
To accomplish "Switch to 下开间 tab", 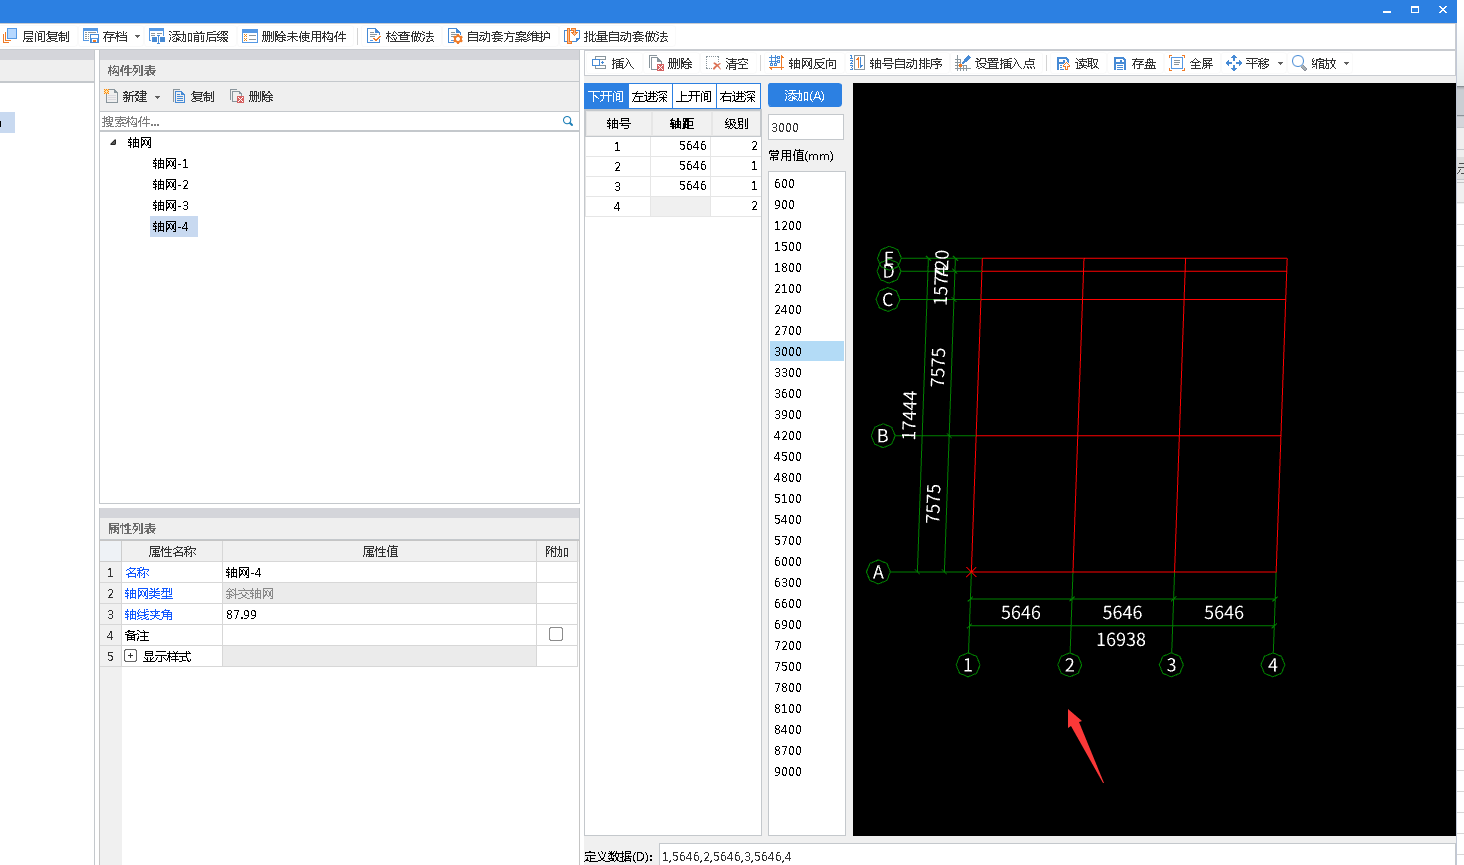I will [x=606, y=96].
